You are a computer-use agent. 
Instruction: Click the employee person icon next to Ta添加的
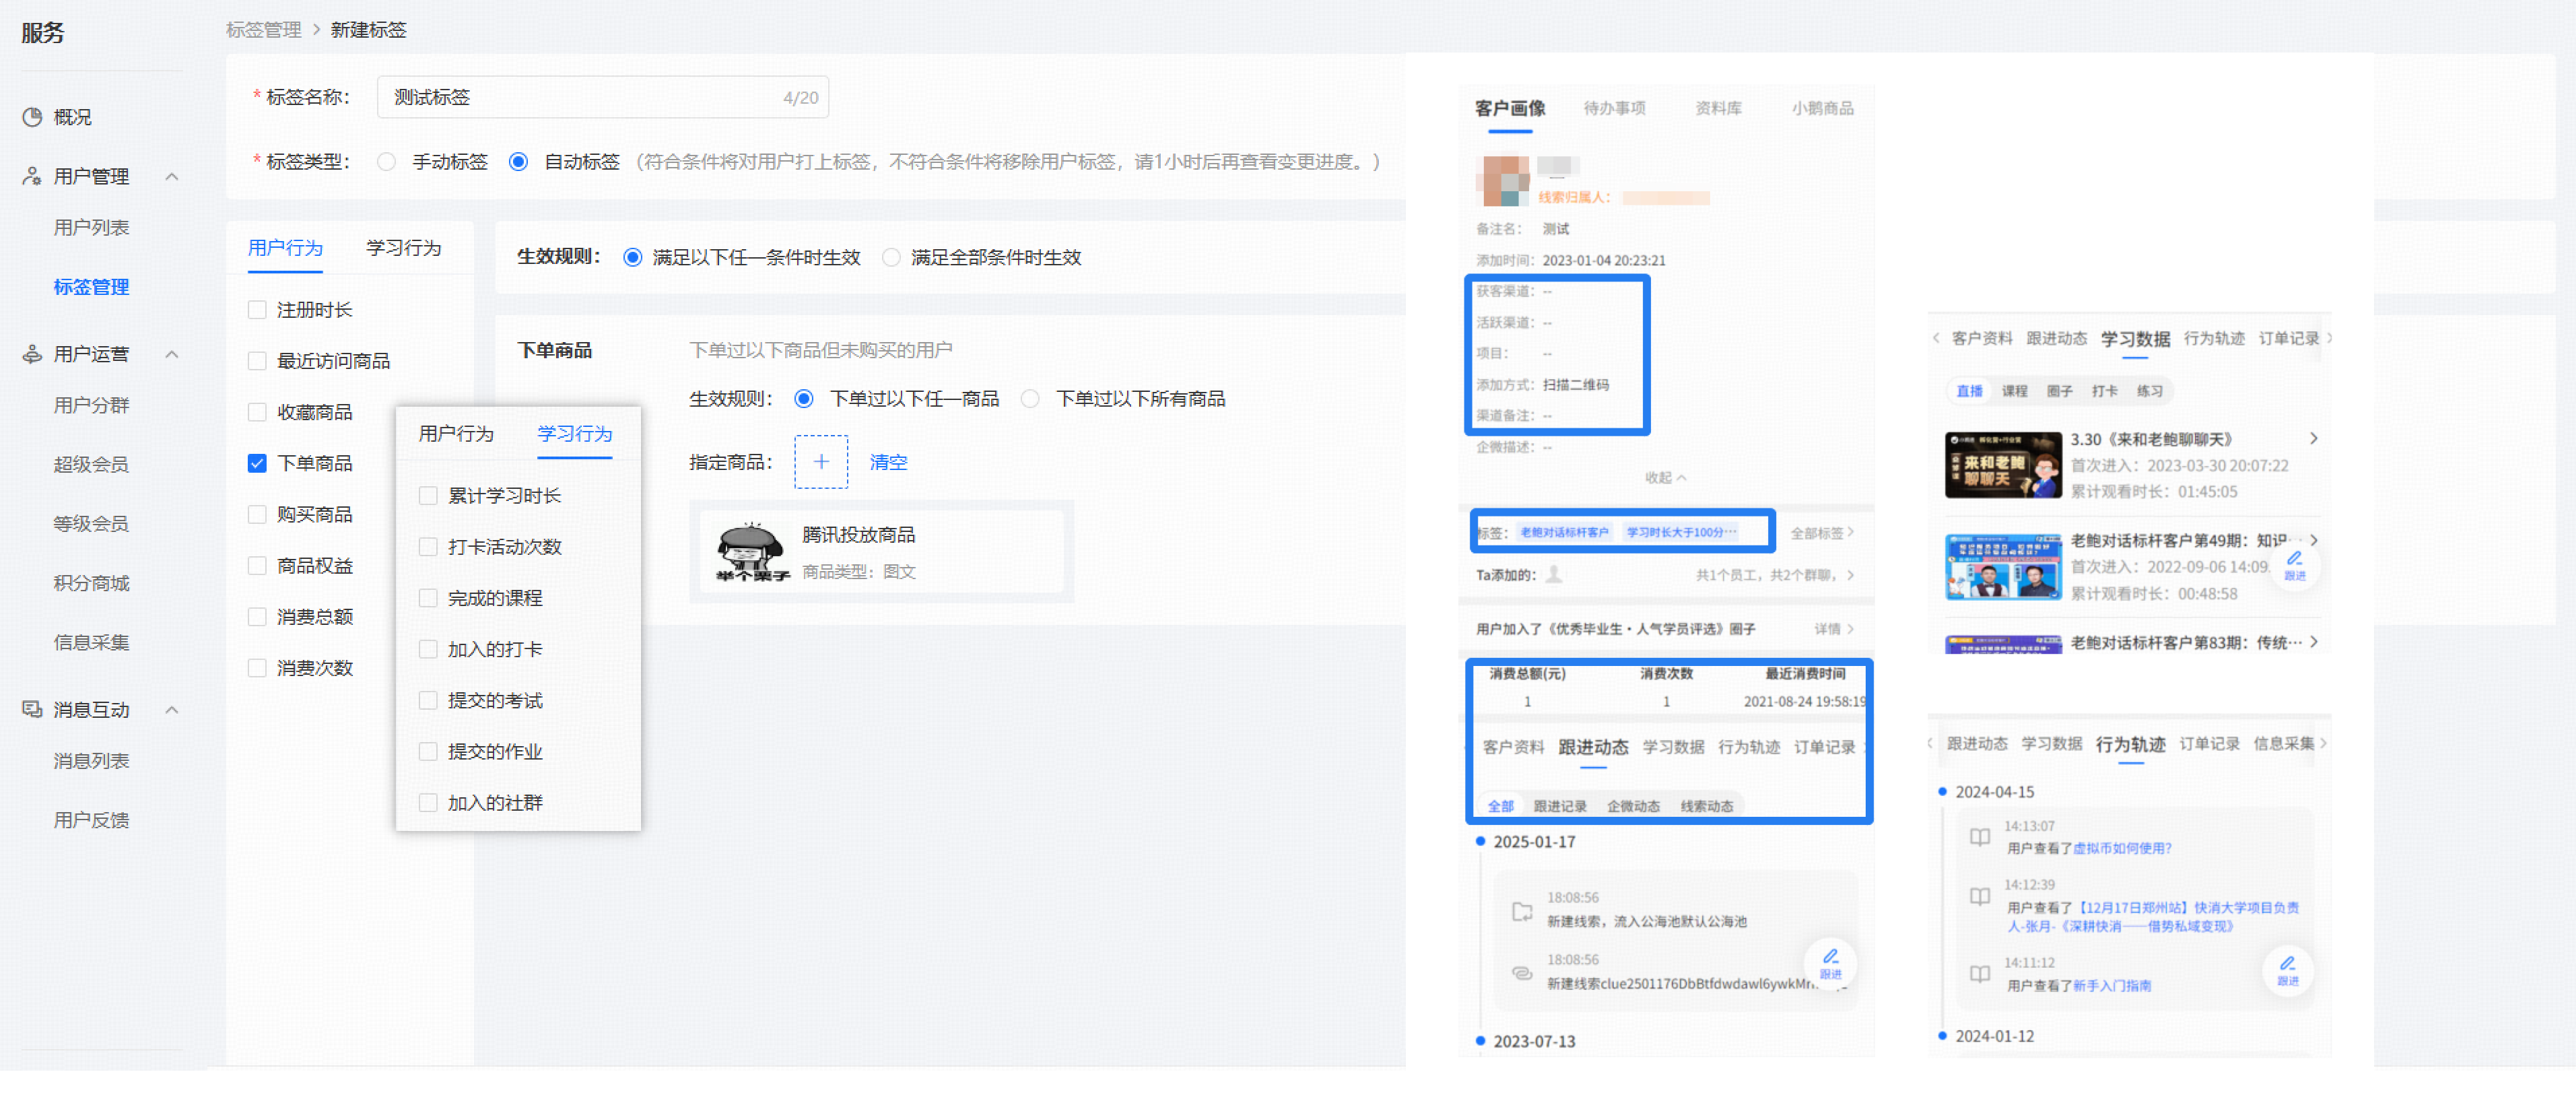(x=1554, y=575)
